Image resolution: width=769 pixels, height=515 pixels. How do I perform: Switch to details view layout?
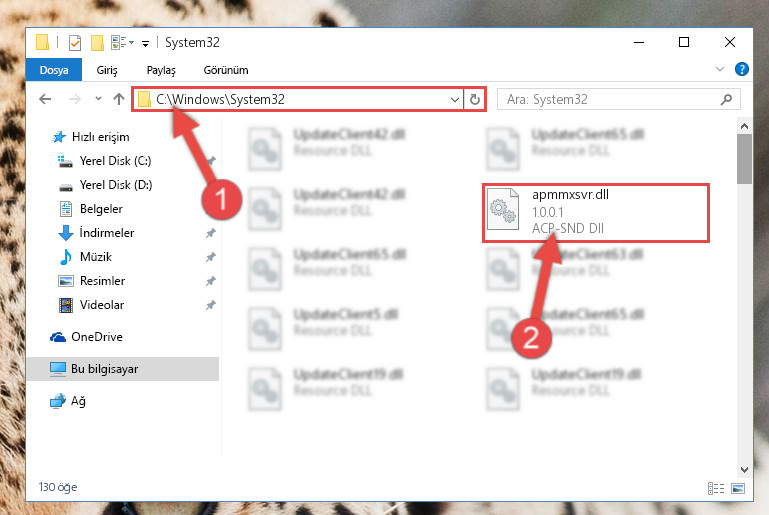716,488
